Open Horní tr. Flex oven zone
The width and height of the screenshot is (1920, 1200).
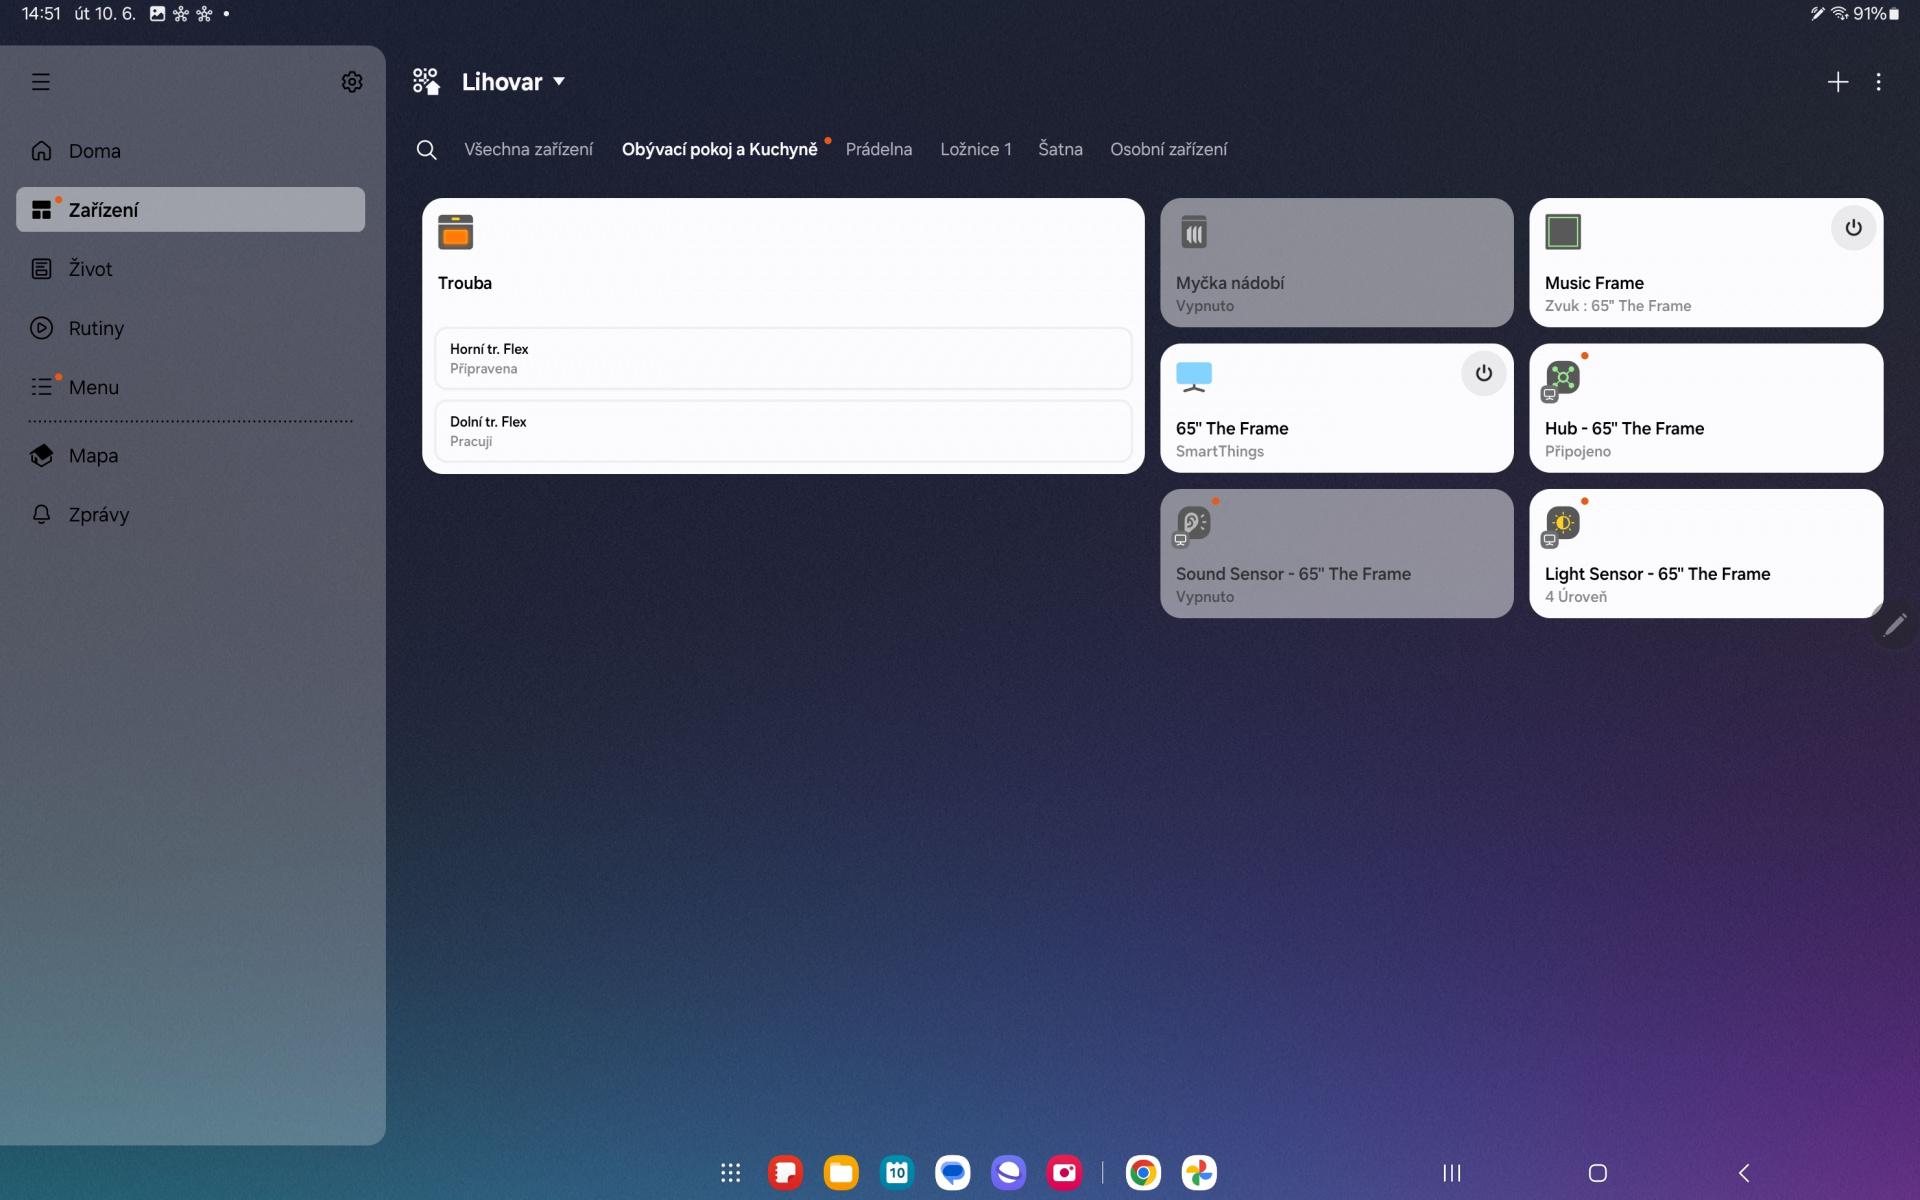(x=783, y=358)
